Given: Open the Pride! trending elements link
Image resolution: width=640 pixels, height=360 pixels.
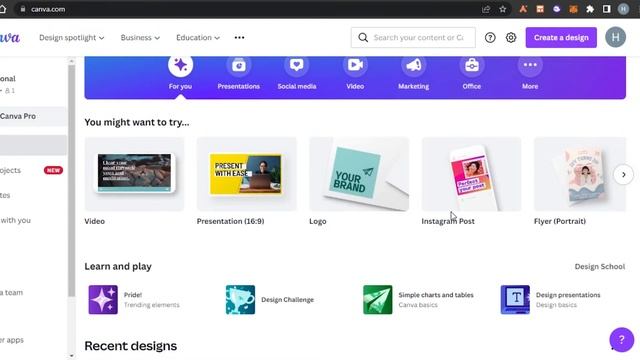Looking at the screenshot, I should tap(151, 300).
